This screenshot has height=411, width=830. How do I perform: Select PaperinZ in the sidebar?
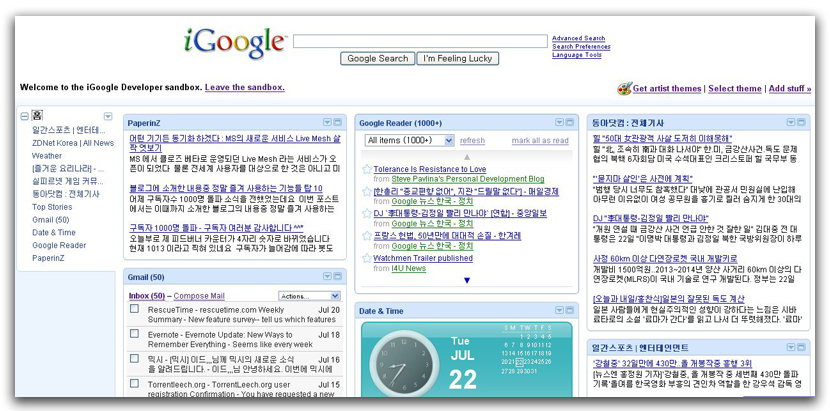tap(48, 258)
